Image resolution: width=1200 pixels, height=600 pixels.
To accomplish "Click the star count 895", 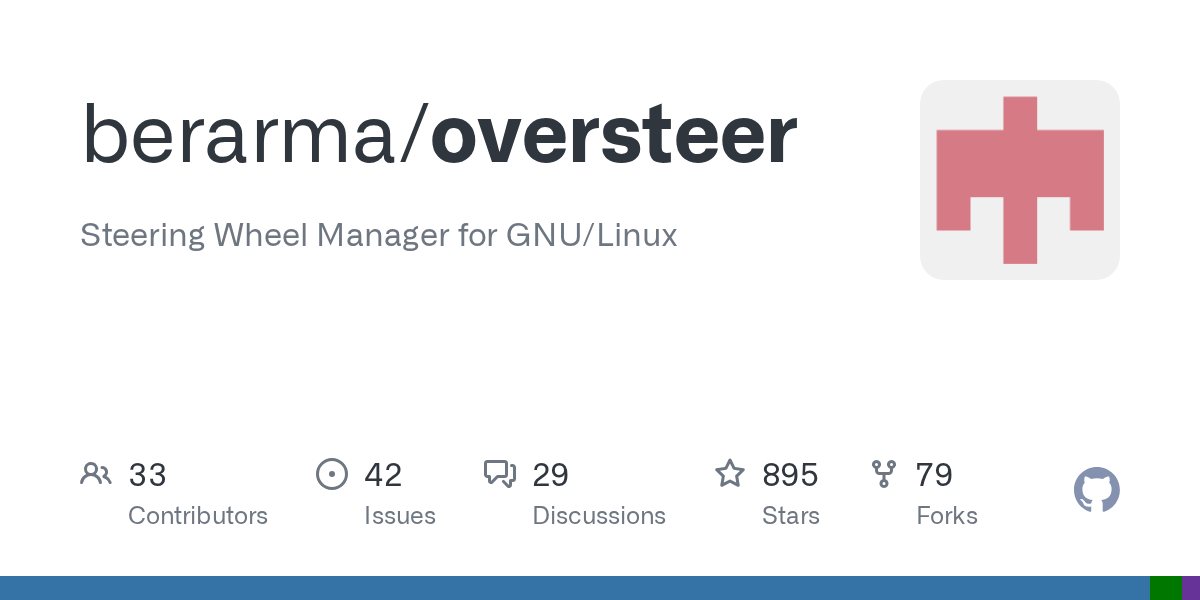I will point(790,475).
